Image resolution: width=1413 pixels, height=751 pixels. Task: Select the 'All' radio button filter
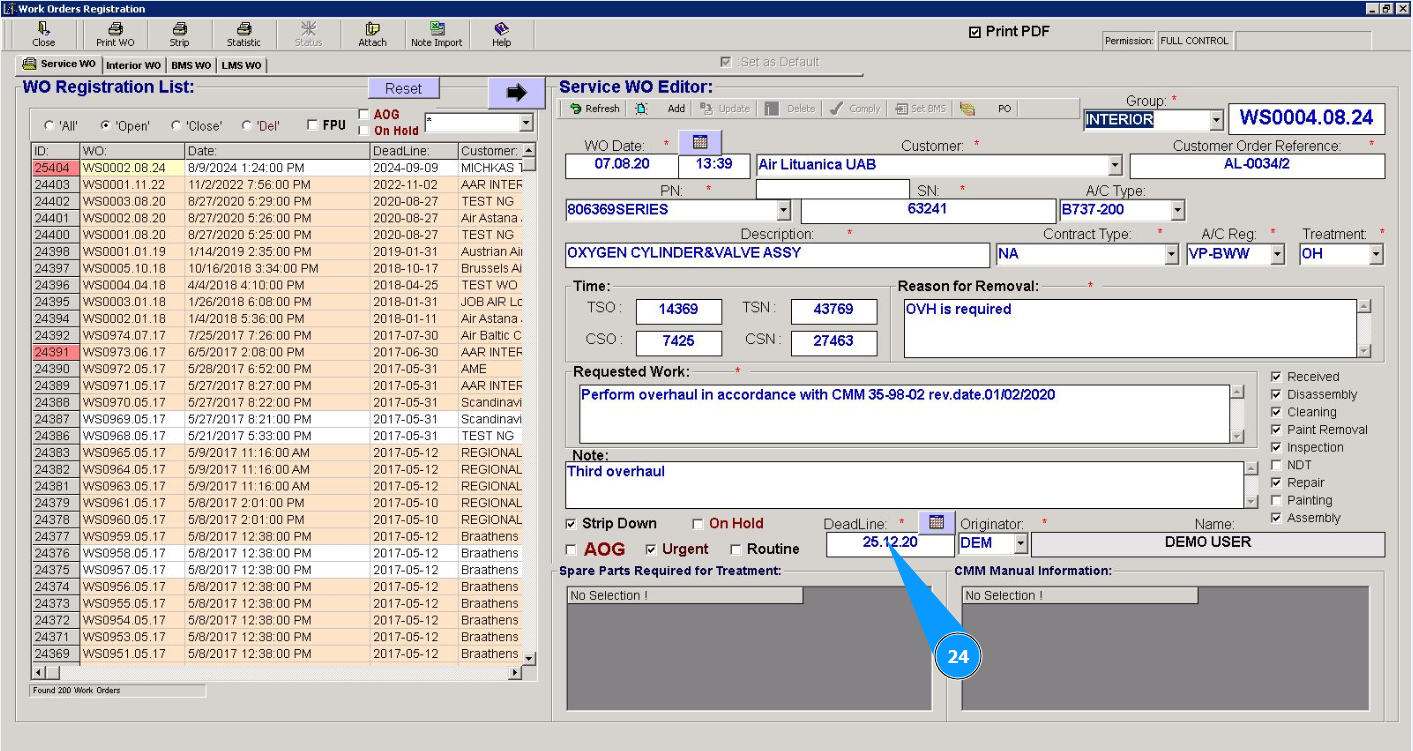coord(49,126)
